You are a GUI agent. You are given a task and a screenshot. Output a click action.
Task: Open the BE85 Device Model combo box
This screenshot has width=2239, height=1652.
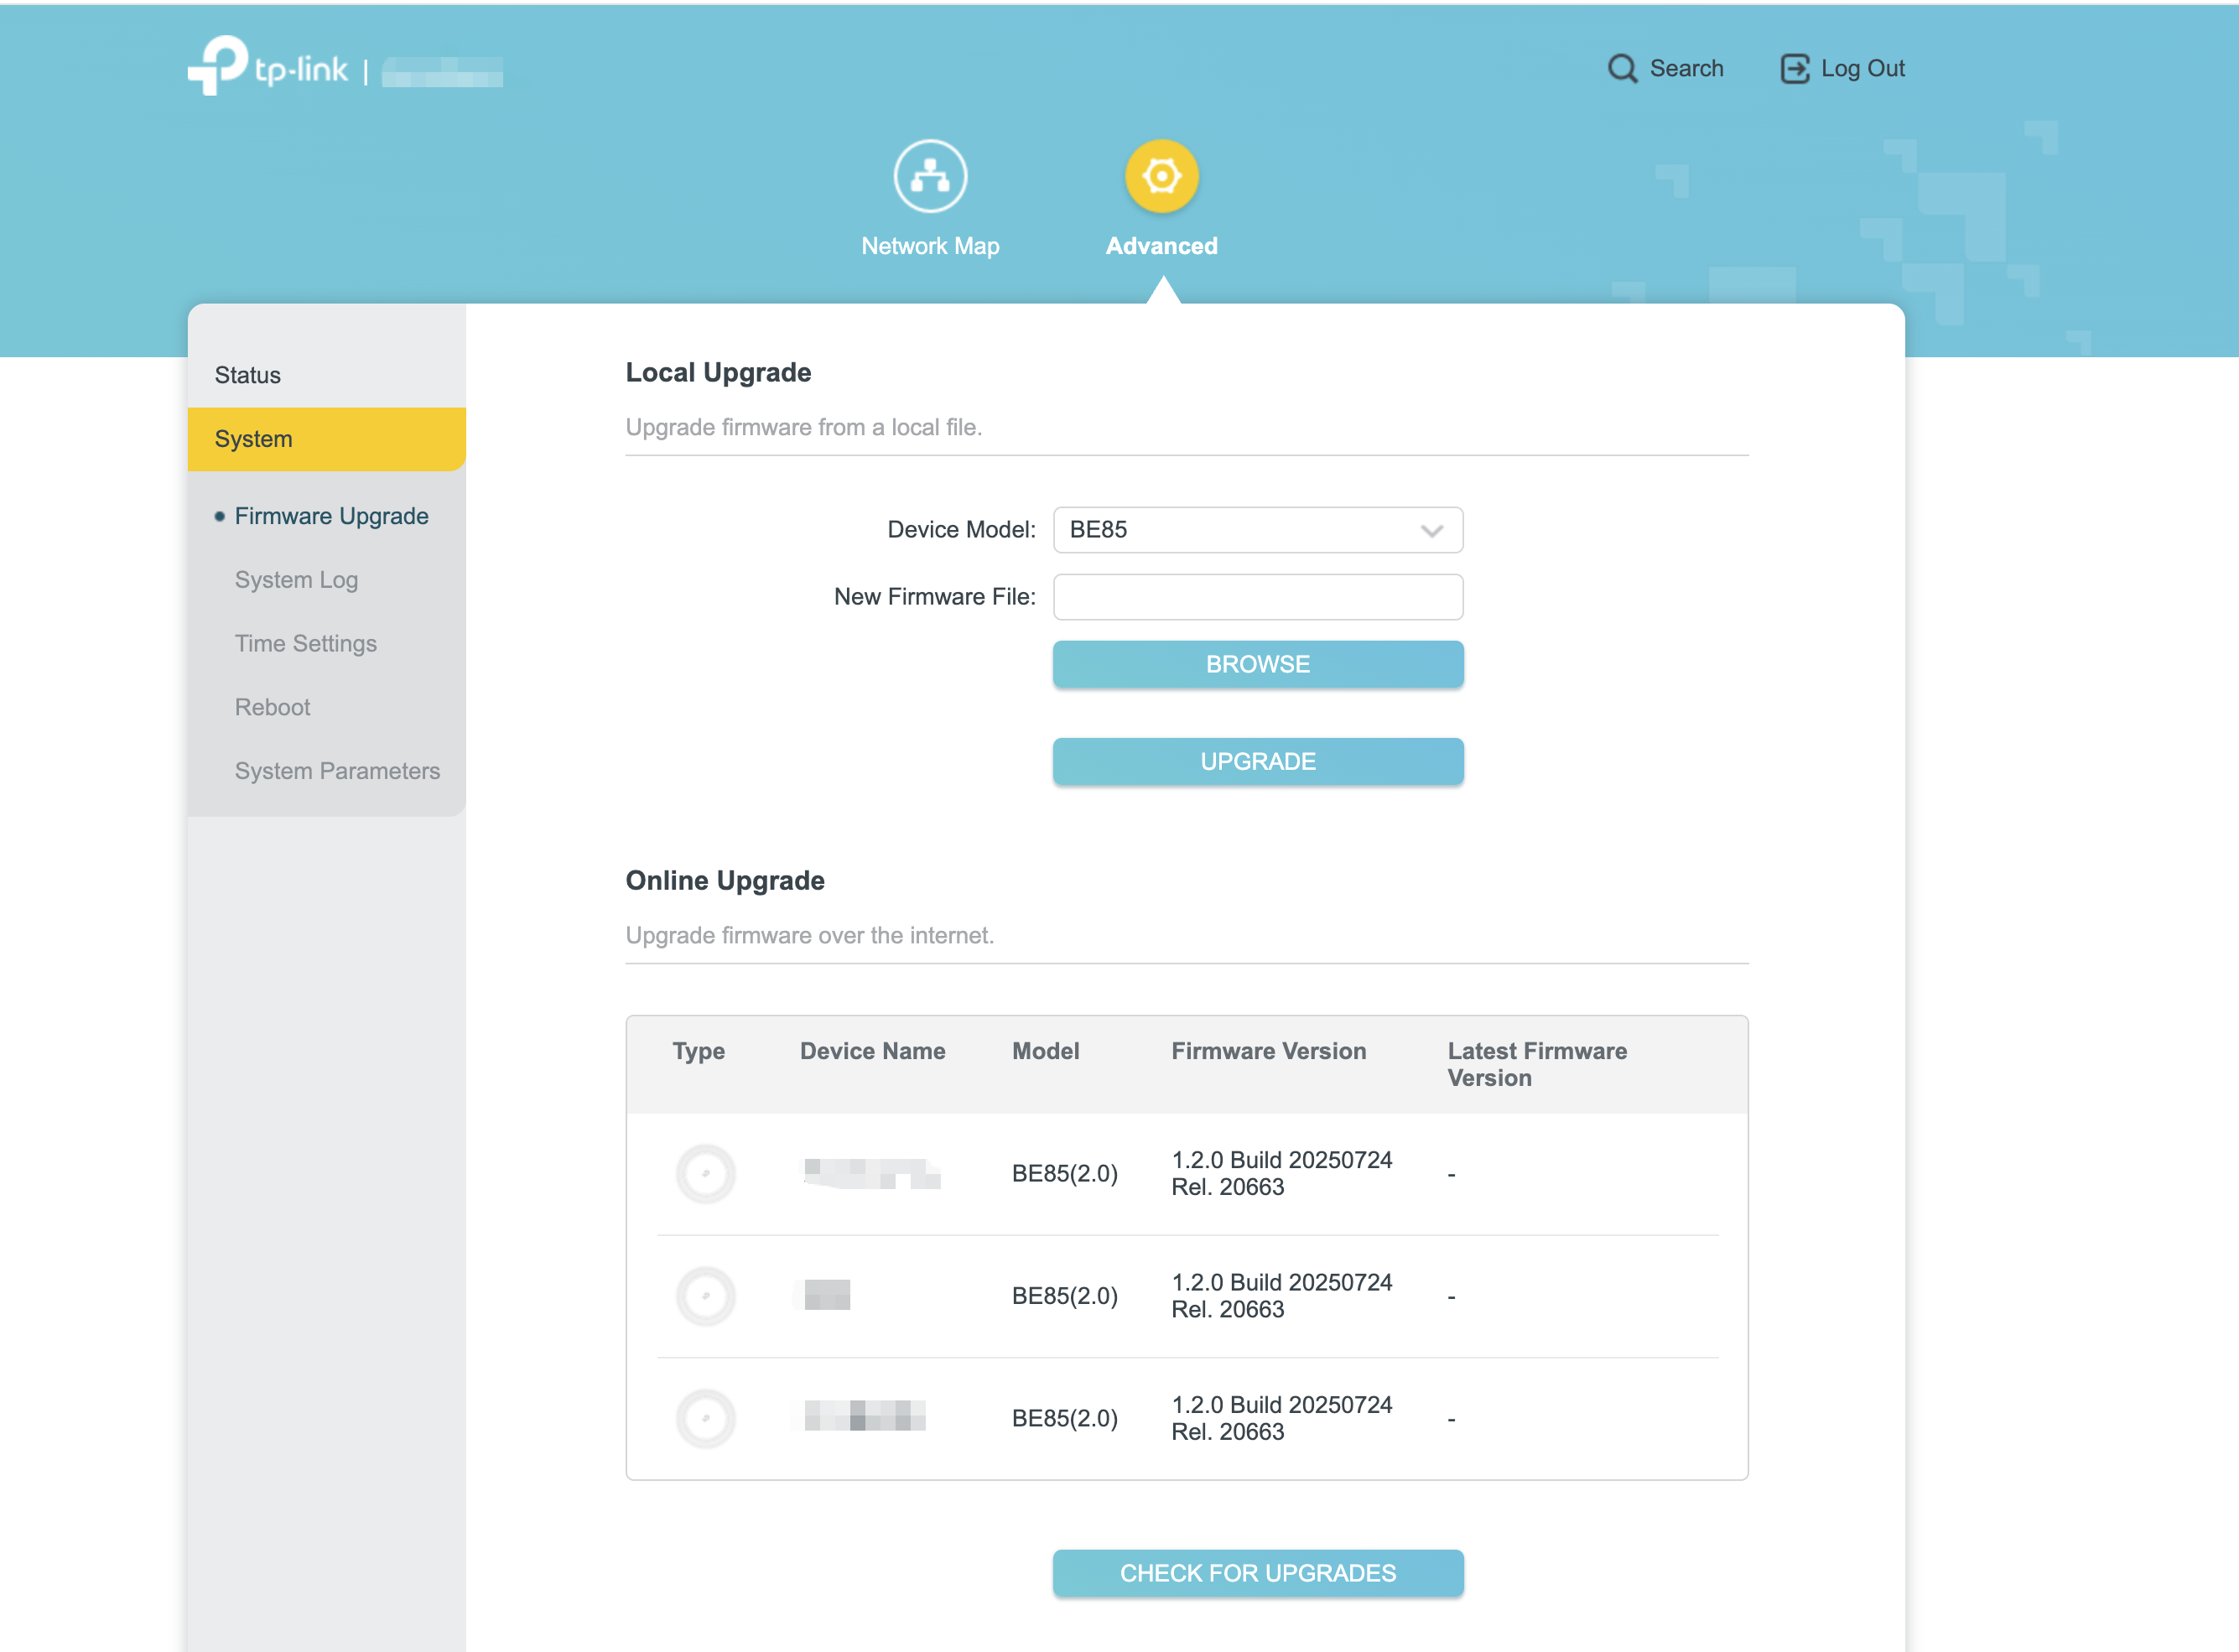[x=1240, y=530]
